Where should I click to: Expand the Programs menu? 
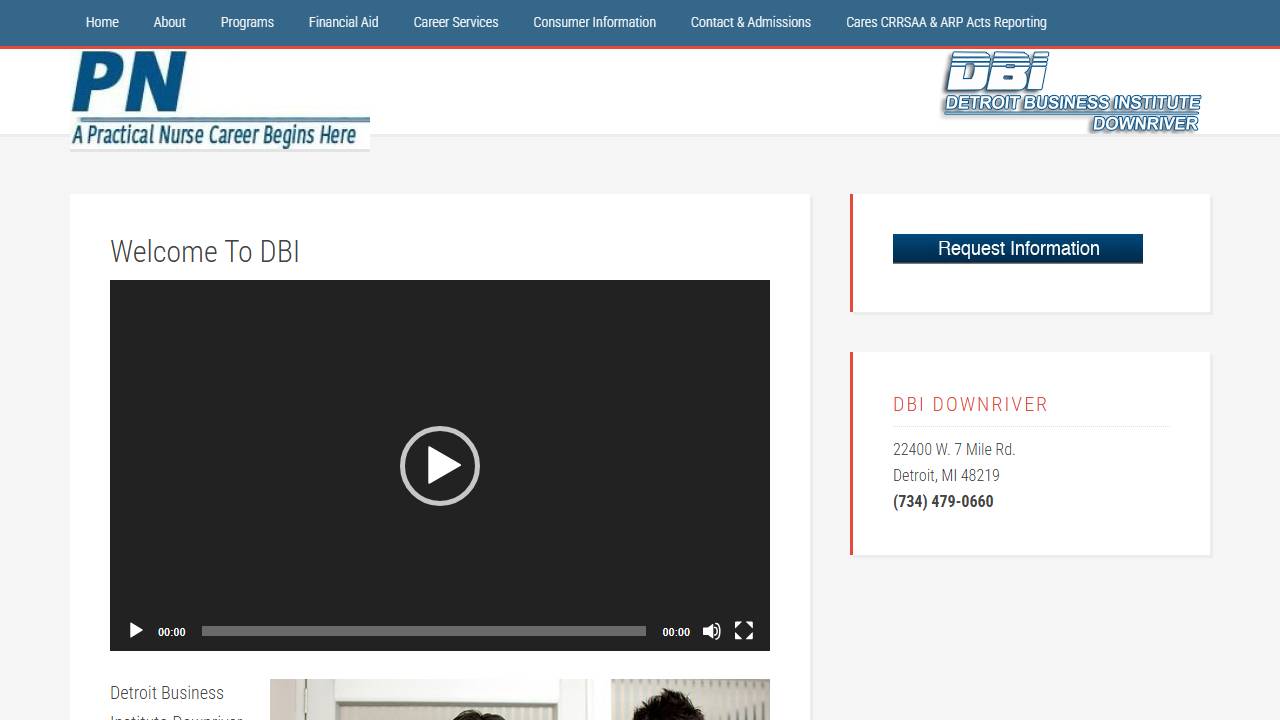pyautogui.click(x=247, y=22)
